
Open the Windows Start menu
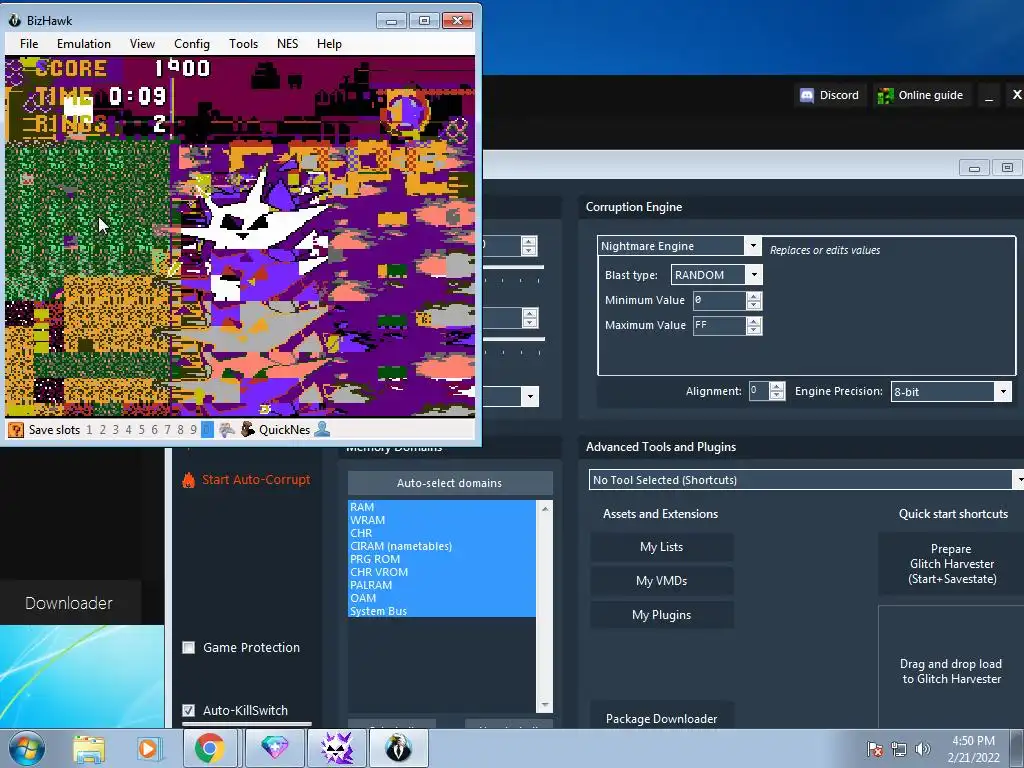[27, 748]
